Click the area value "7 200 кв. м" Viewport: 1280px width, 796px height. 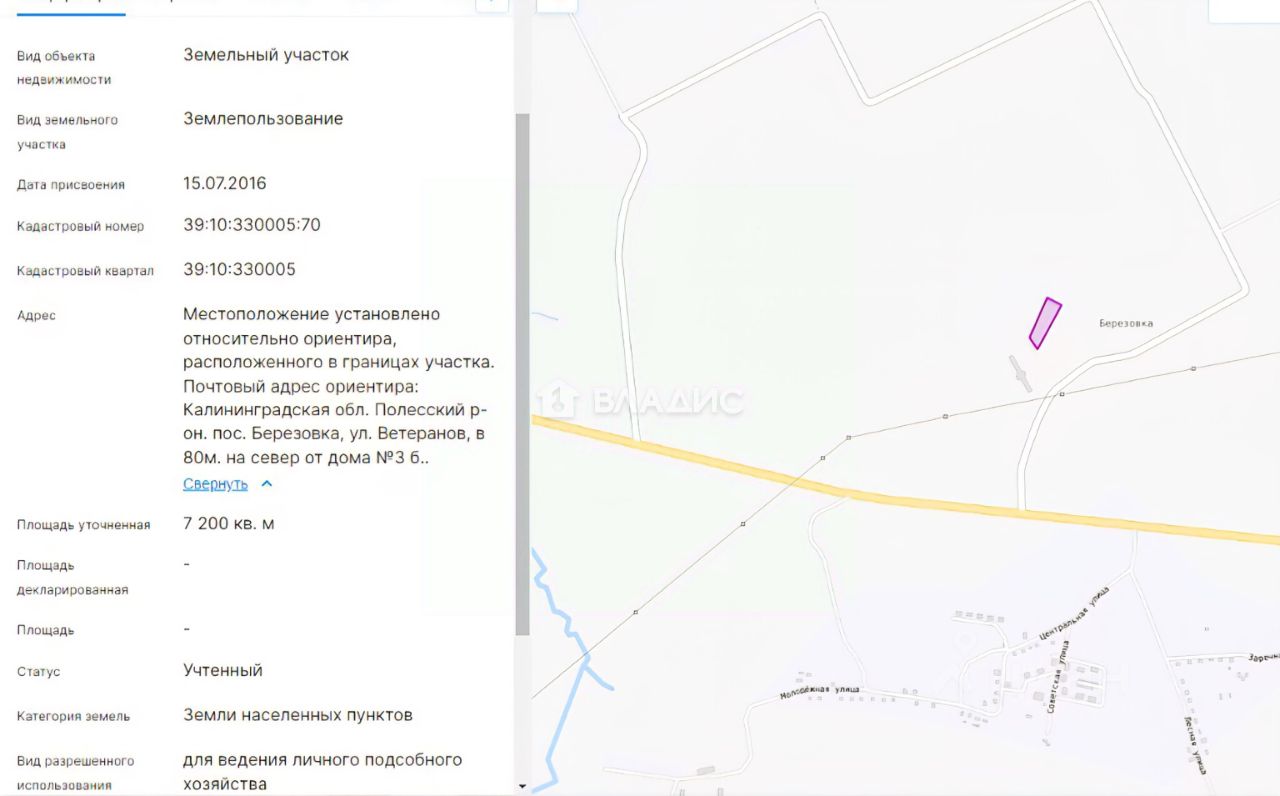229,524
